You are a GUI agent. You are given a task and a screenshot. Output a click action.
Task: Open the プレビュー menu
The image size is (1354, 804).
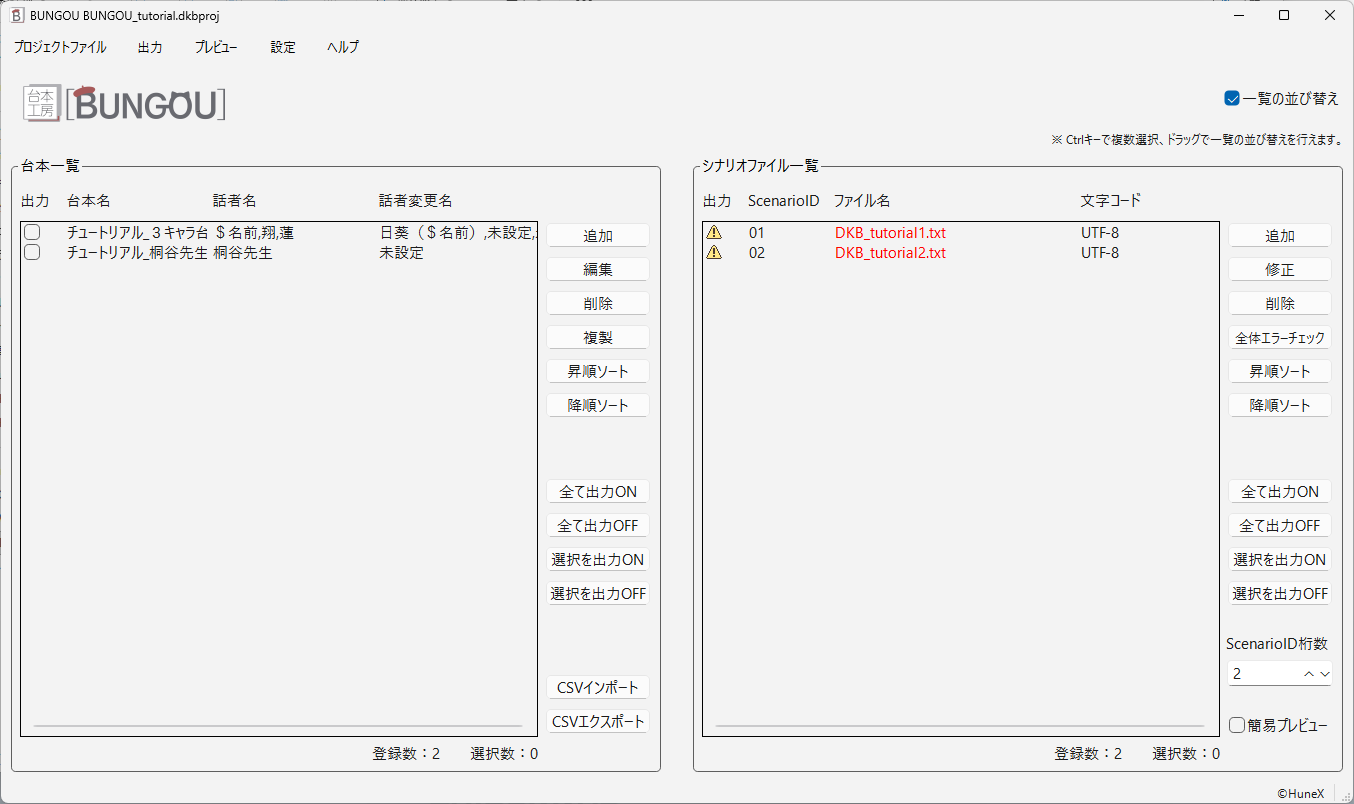pos(215,46)
